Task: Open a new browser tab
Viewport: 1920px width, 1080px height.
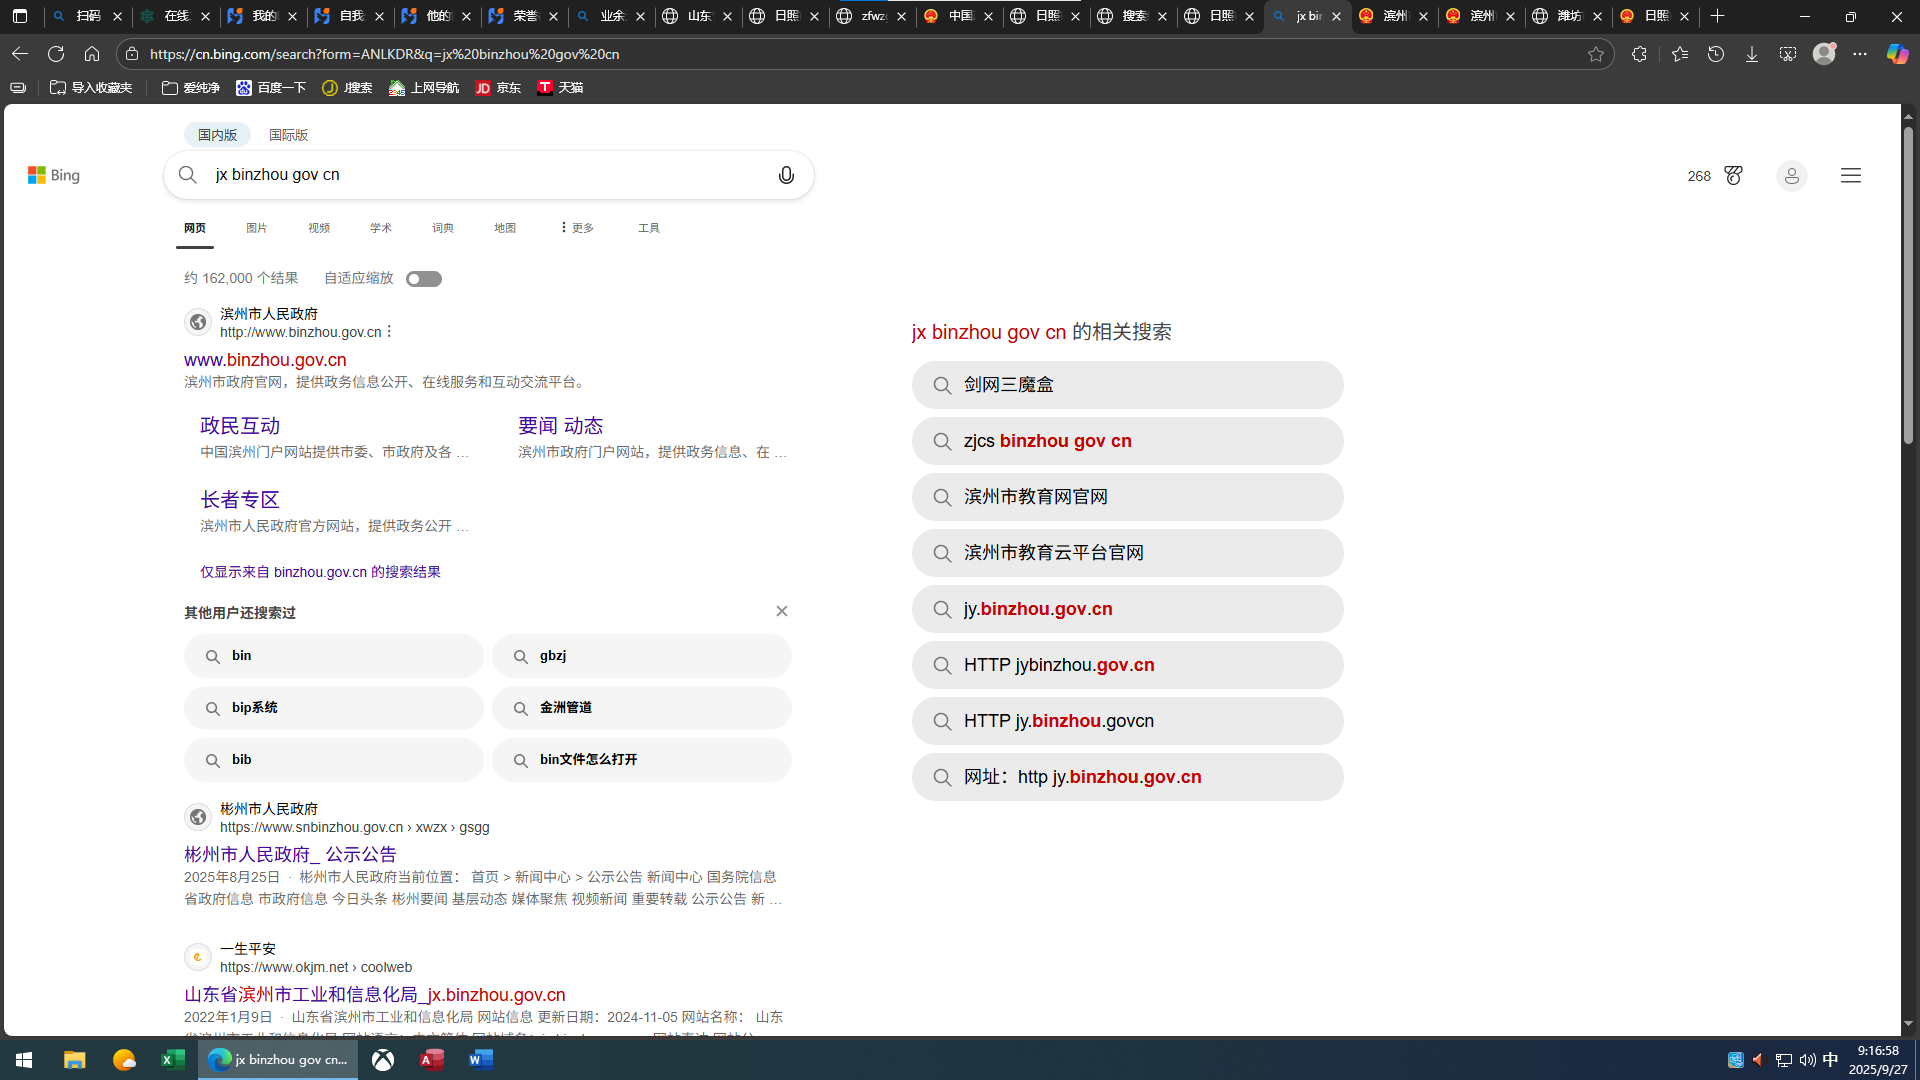Action: pos(1718,16)
